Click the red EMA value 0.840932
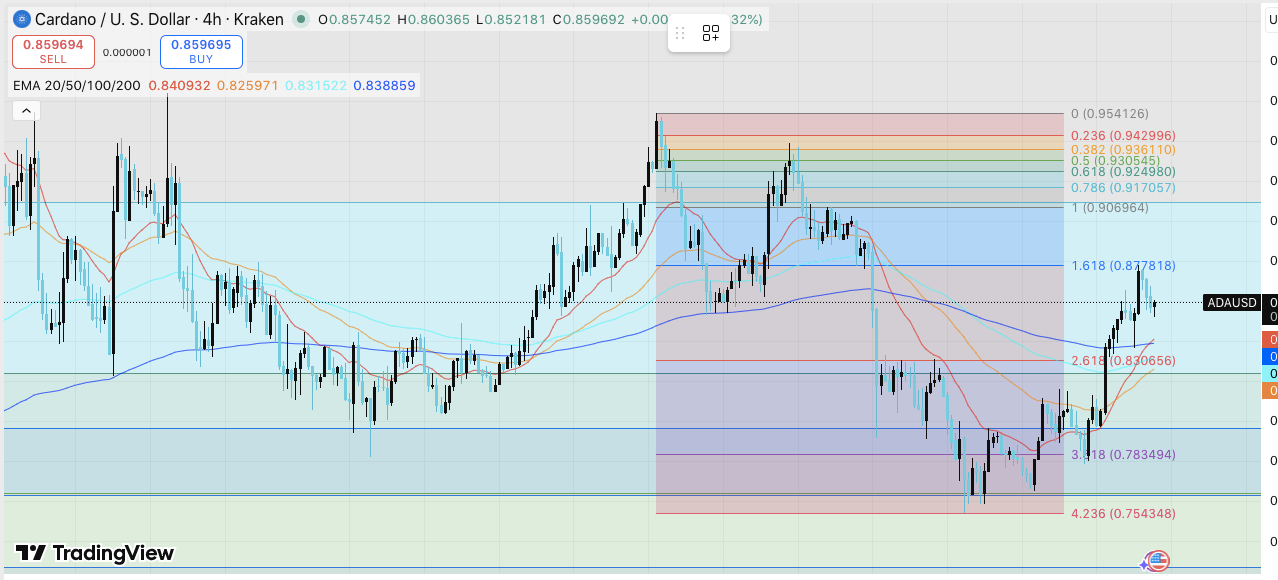This screenshot has width=1278, height=580. [180, 86]
